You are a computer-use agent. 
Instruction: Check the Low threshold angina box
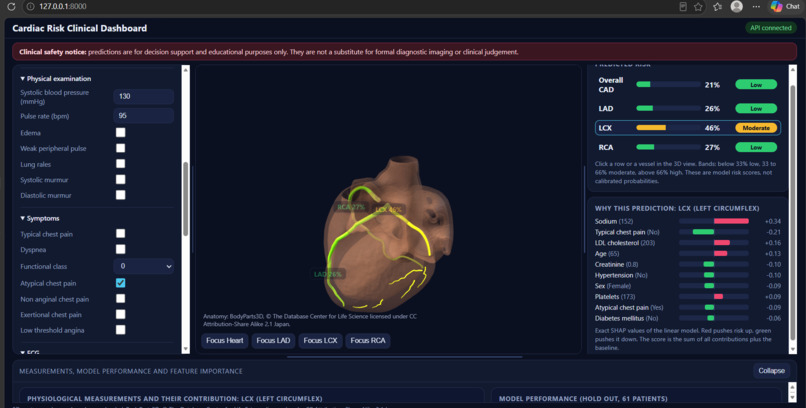[120, 330]
